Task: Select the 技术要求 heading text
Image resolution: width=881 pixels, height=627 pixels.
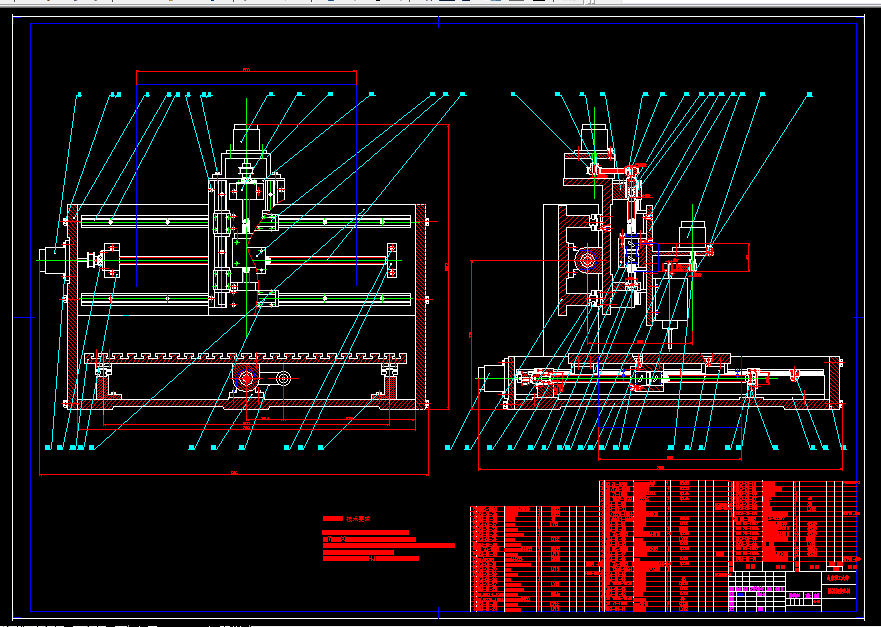Action: [x=358, y=519]
